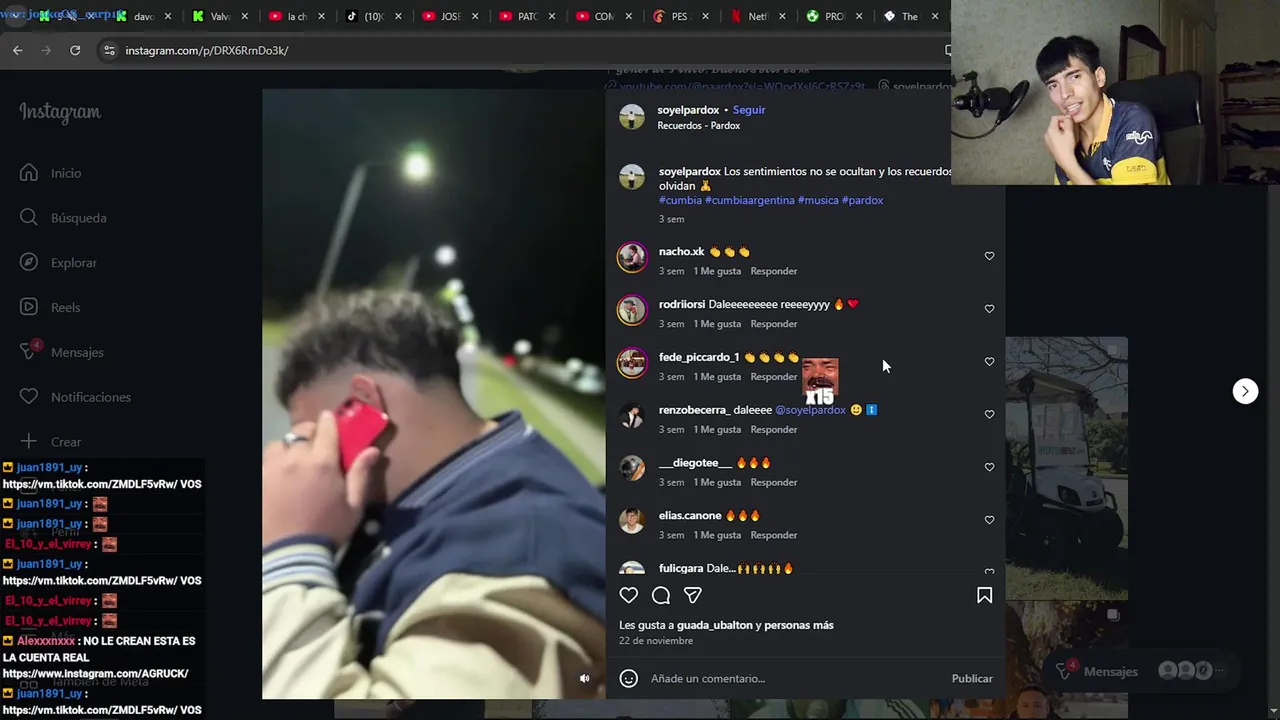Go to next post arrow
Screen dimensions: 1280x720
1245,391
